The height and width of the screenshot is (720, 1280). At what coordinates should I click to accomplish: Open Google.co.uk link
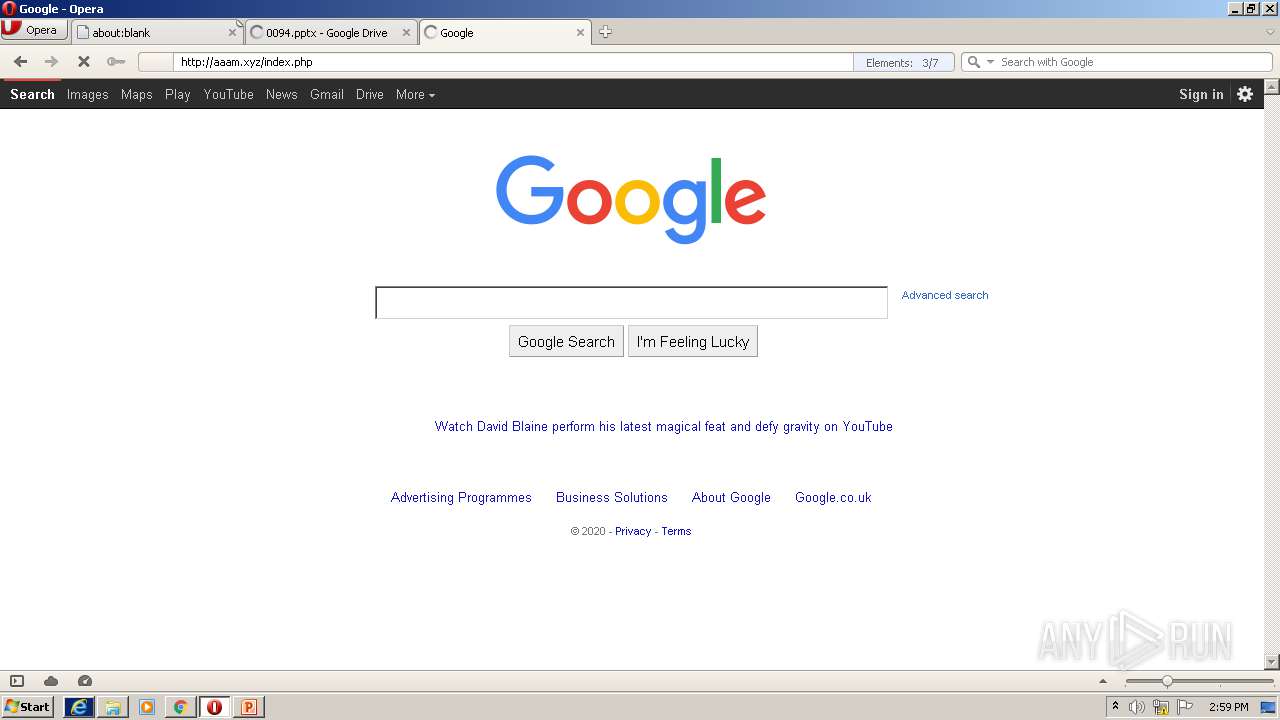point(833,497)
